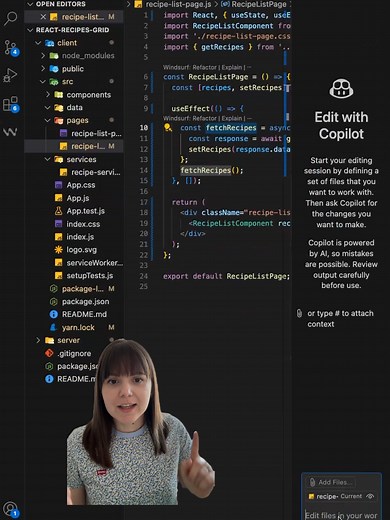
Task: Collapse the OPEN EDITORS section
Action: click(x=30, y=4)
